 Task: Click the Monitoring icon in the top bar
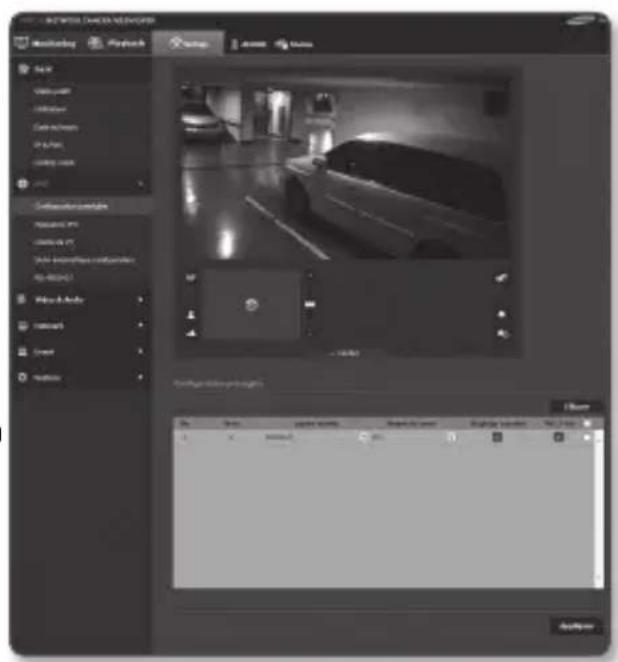click(x=24, y=44)
